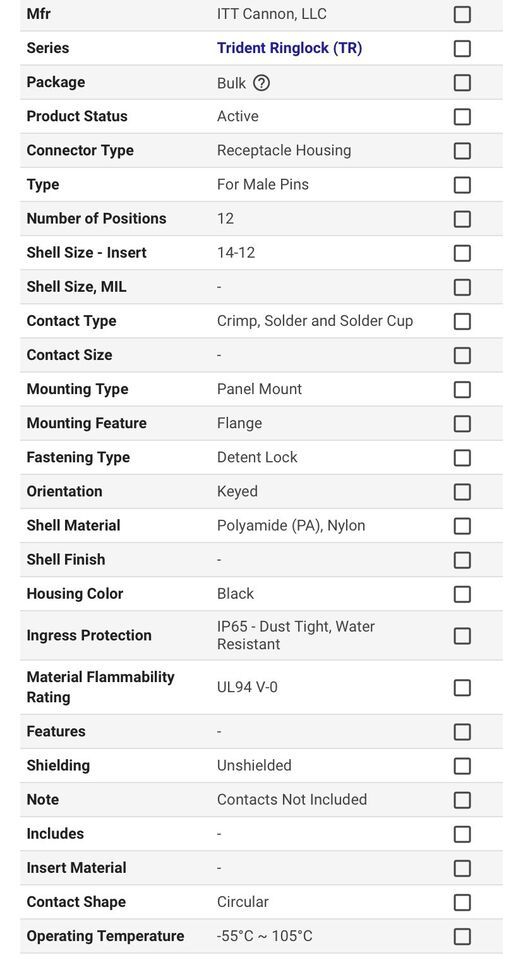Tick the Shell Material Polyamide checkbox

click(462, 526)
